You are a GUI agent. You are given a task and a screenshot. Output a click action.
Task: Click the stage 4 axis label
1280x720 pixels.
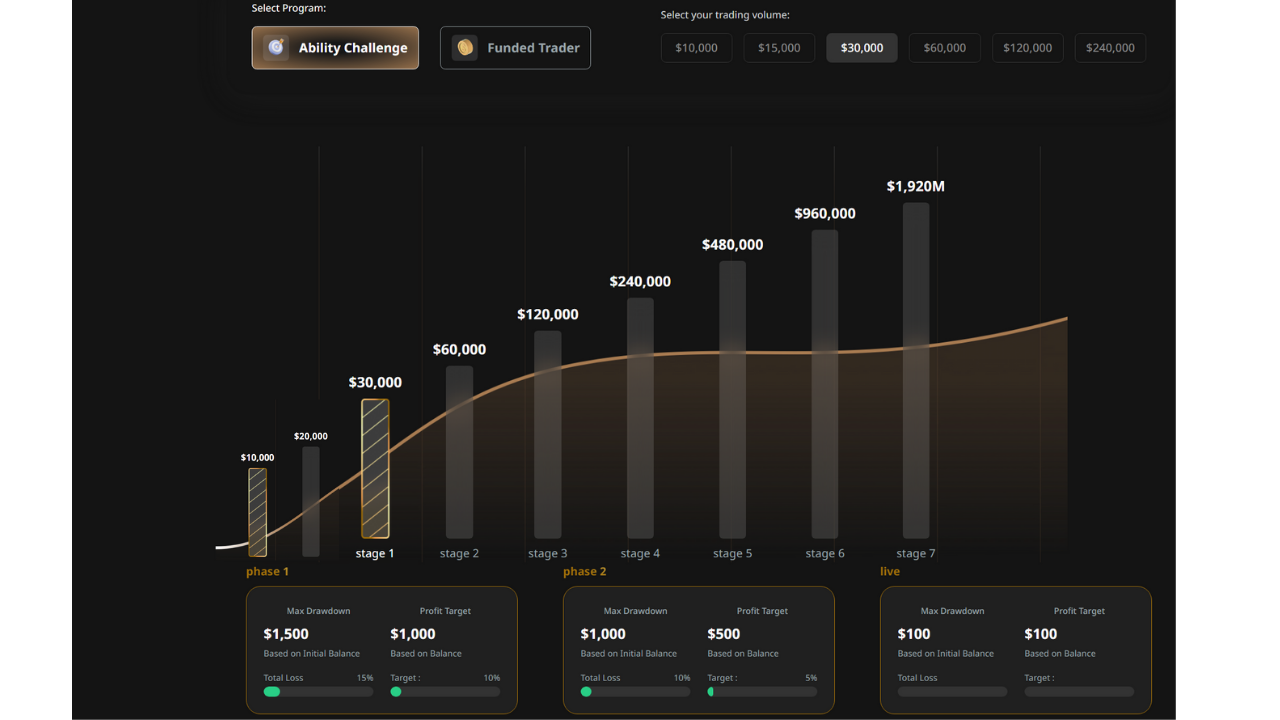(x=640, y=554)
